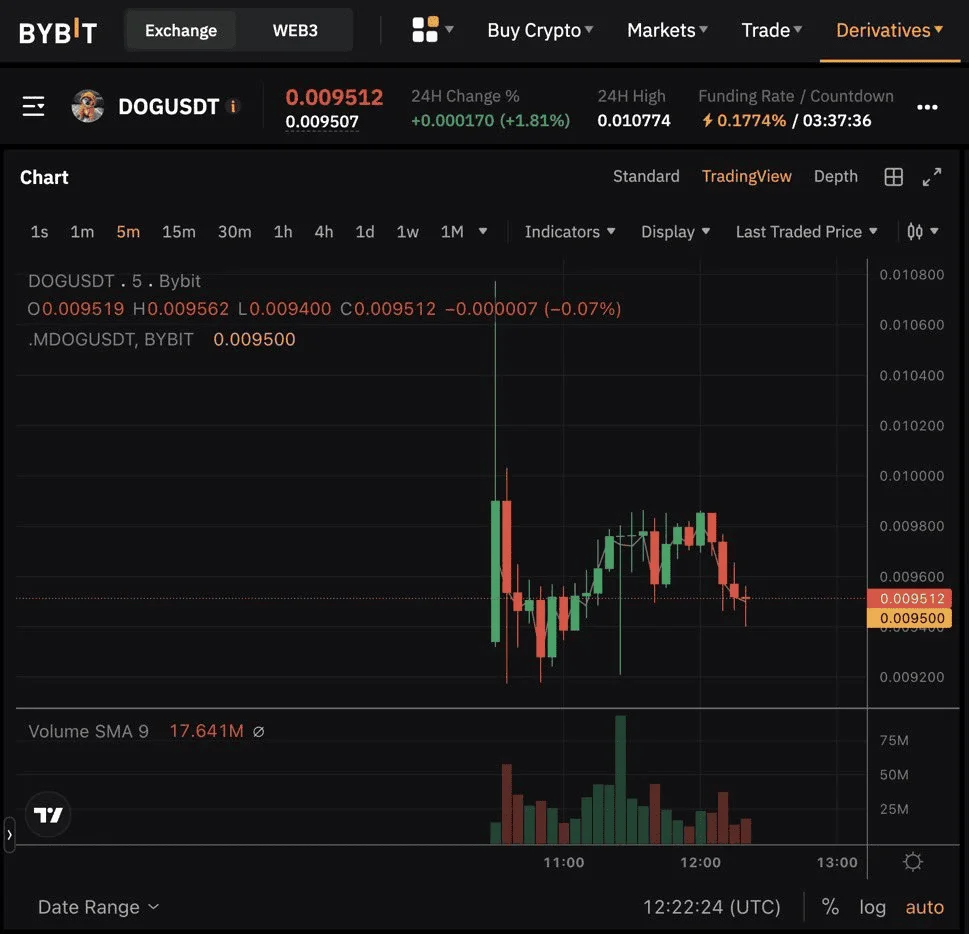This screenshot has height=934, width=969.
Task: Open chart settings gear icon
Action: point(913,862)
